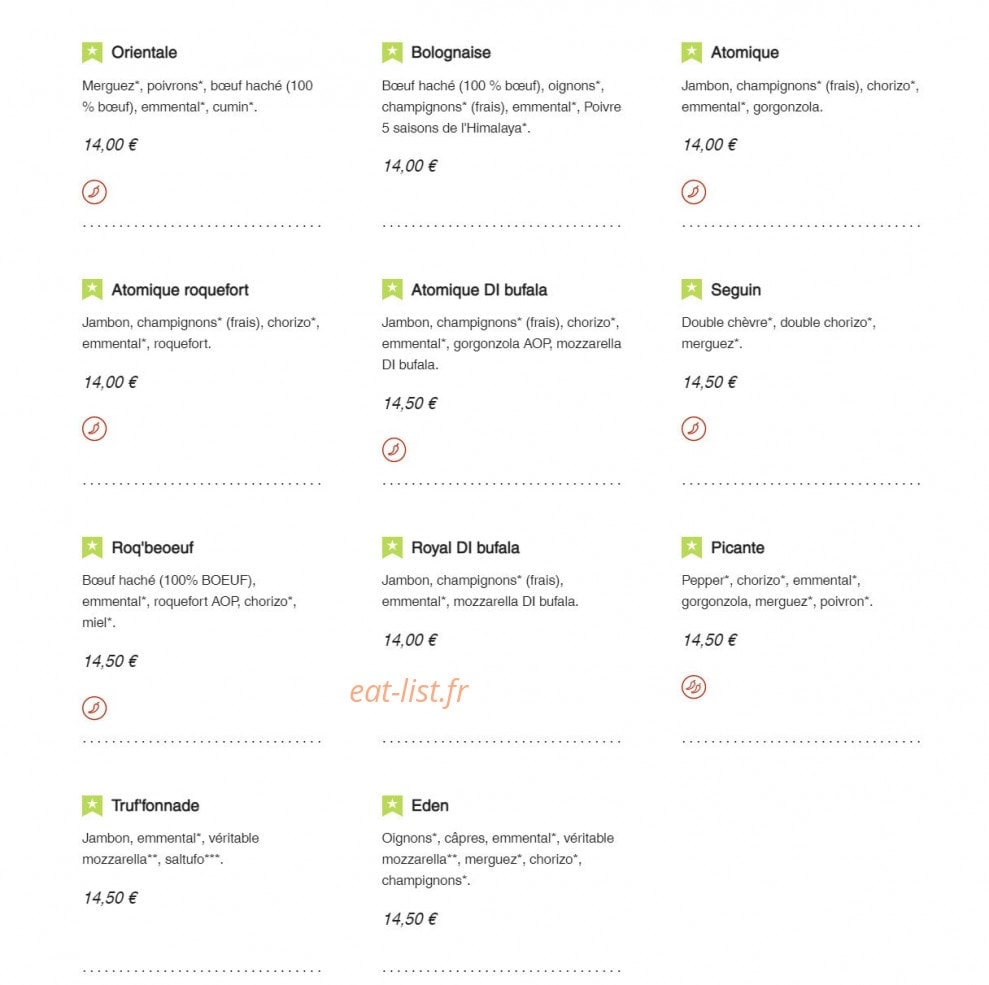Click the chili icon under Roq'beoeuf
Screen dimensions: 989x985
[94, 708]
